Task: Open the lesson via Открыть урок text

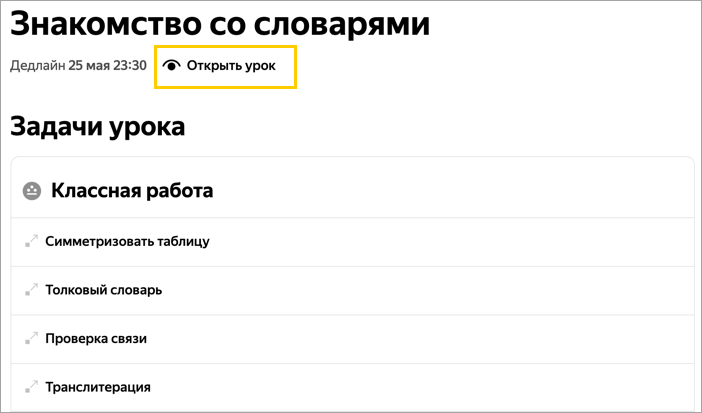Action: [x=231, y=66]
